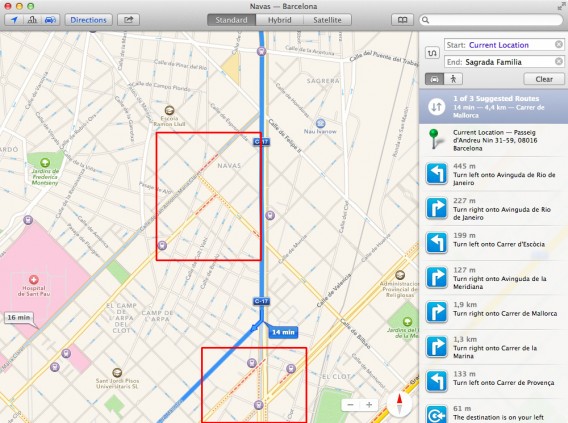568x423 pixels.
Task: Zoom out with the minus map button
Action: (x=351, y=405)
